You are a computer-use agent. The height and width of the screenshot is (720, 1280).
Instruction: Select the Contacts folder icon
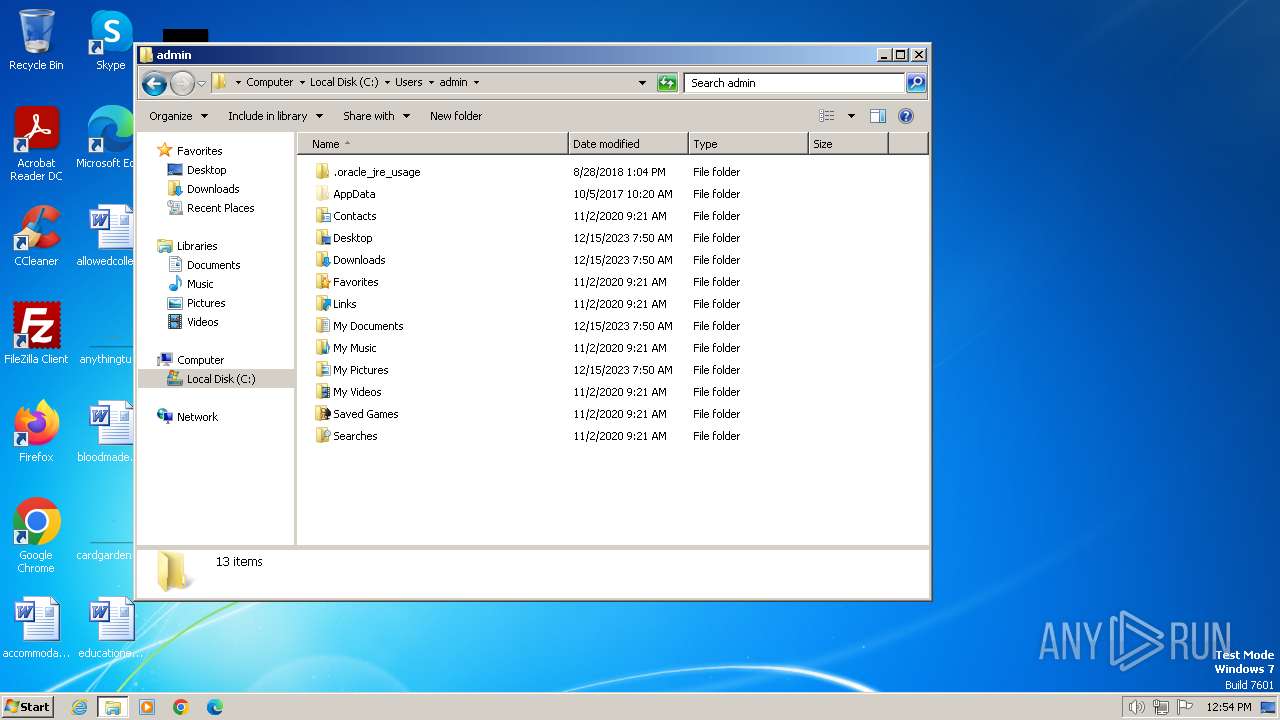[x=323, y=216]
